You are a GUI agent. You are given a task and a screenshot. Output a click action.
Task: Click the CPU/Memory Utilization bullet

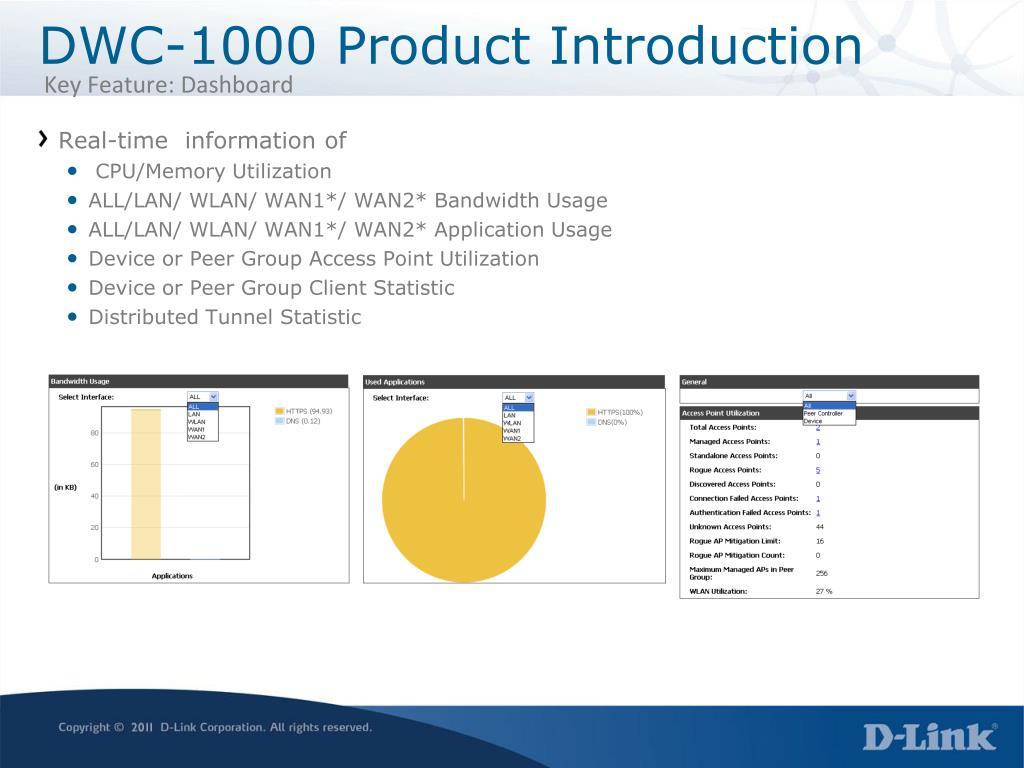pyautogui.click(x=214, y=171)
